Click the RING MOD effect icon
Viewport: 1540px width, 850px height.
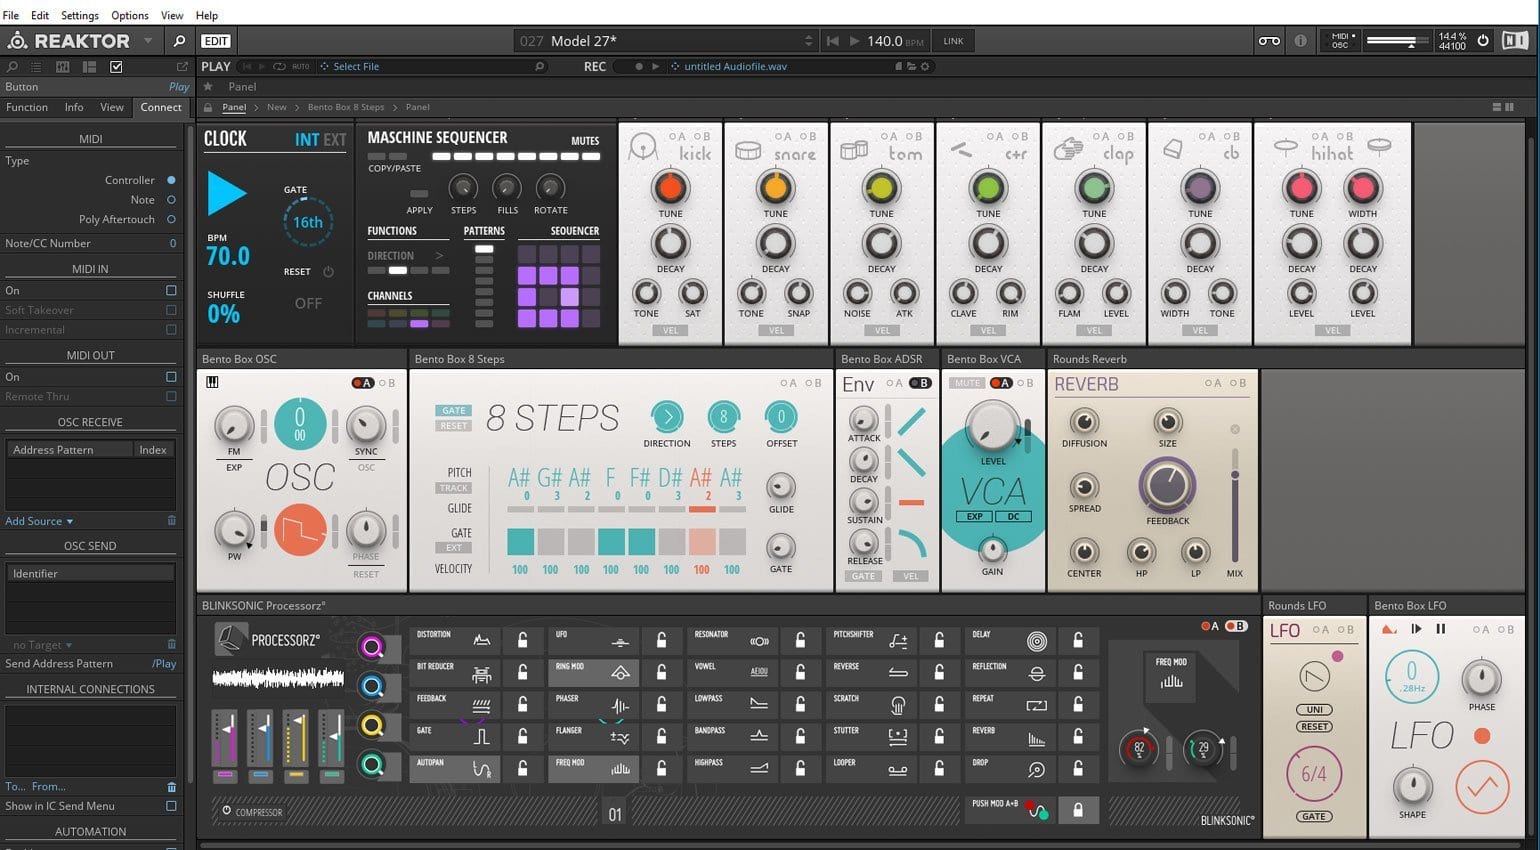[x=620, y=672]
